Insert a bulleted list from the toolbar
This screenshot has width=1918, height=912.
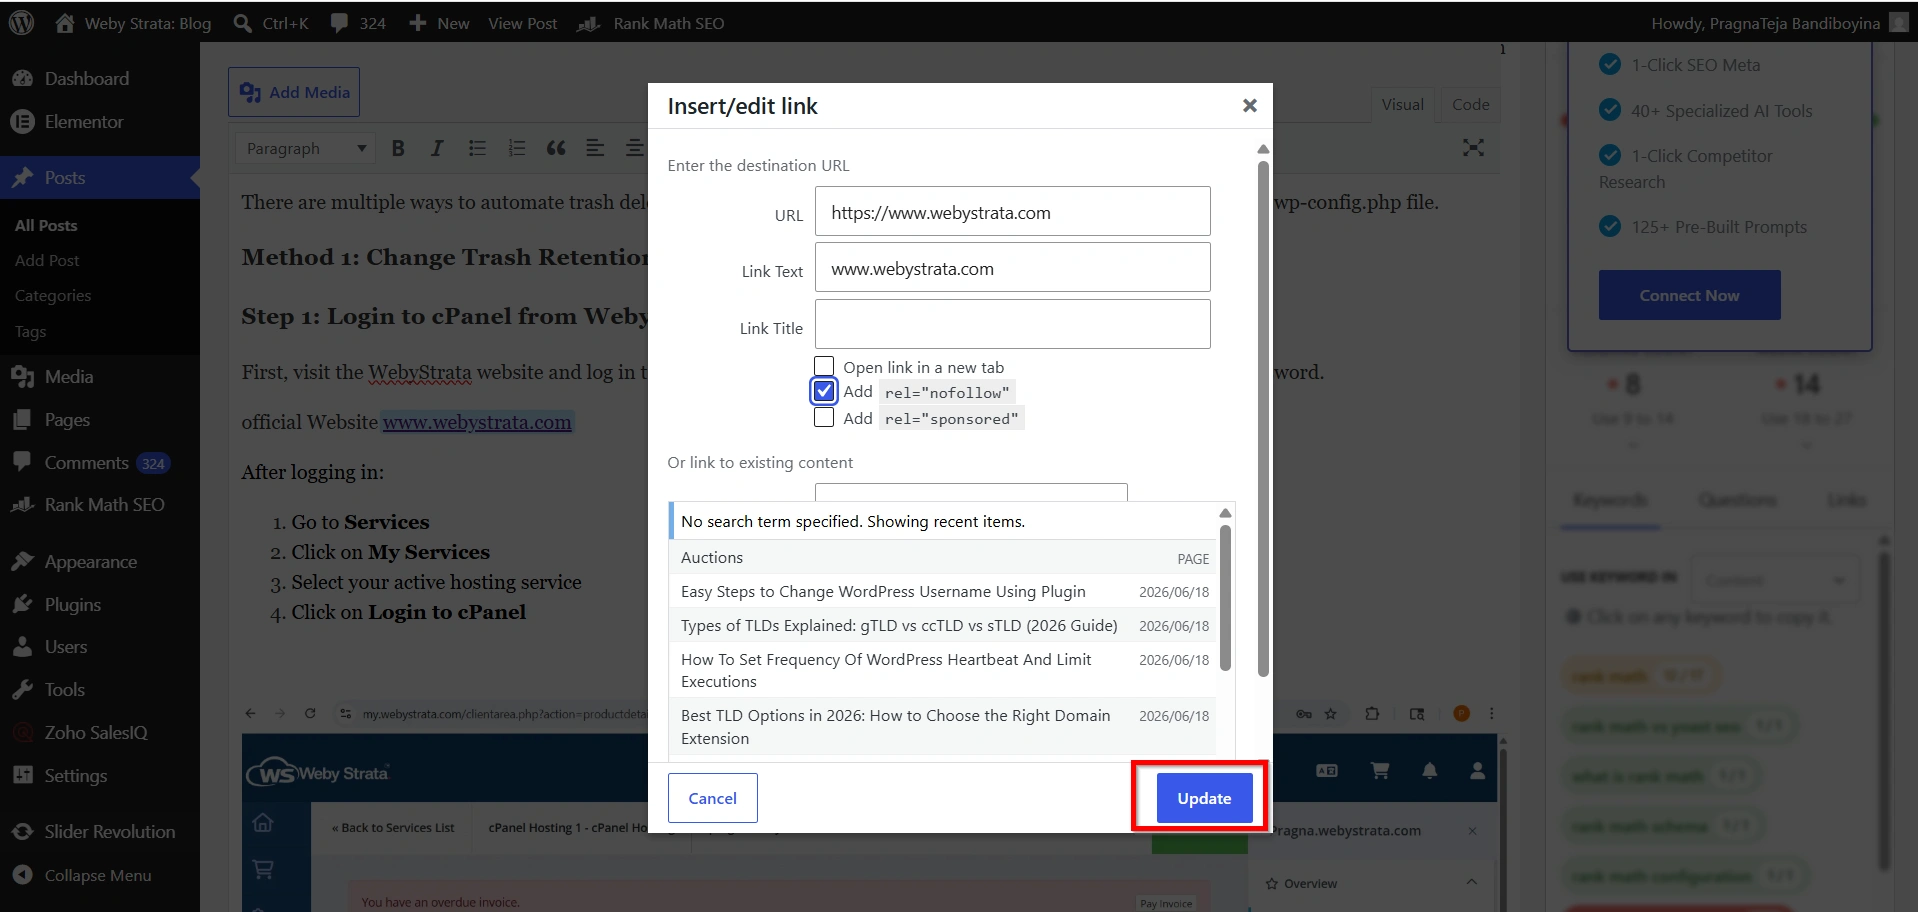(477, 148)
